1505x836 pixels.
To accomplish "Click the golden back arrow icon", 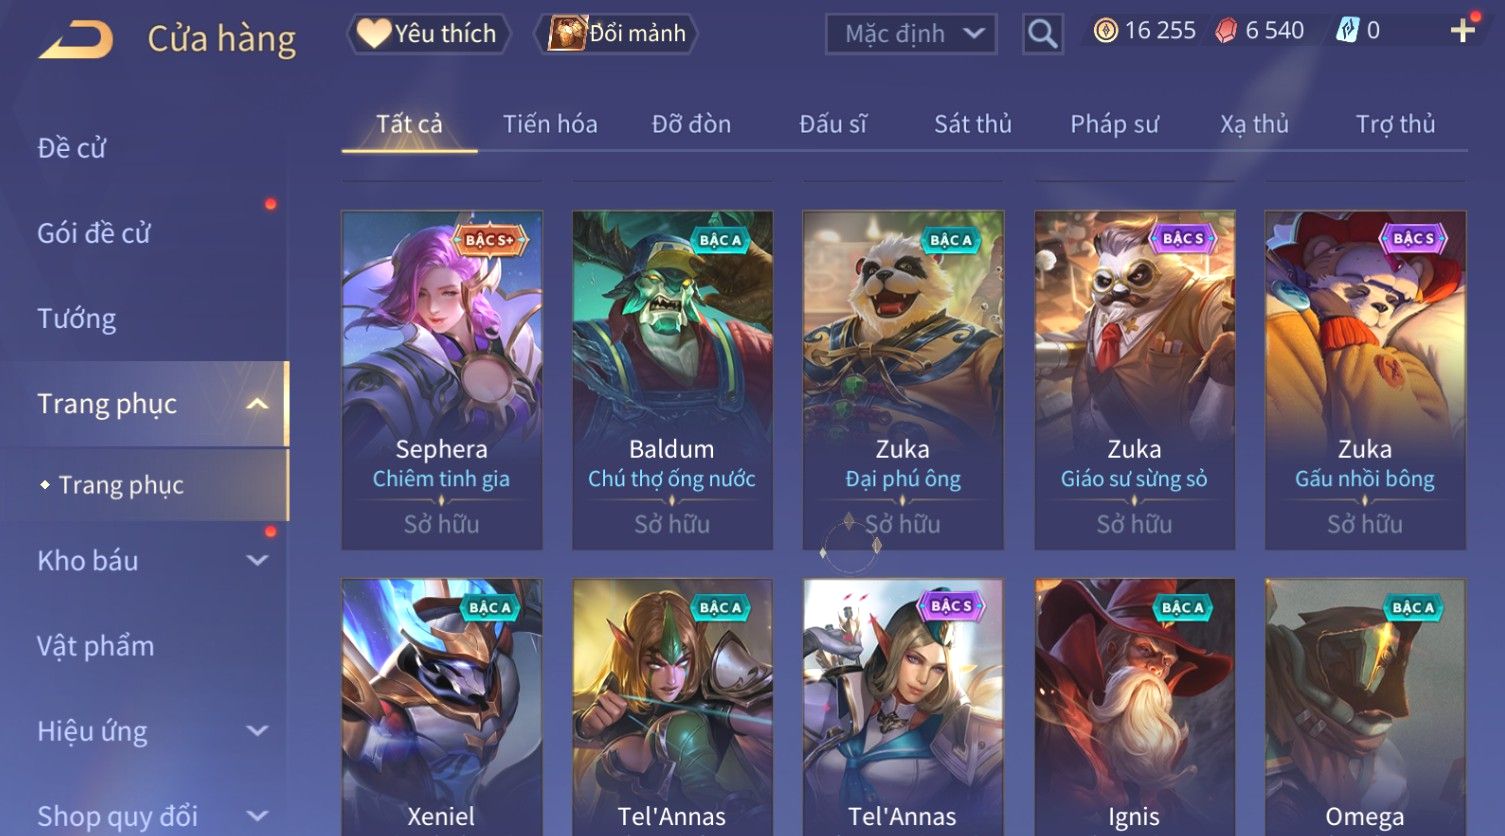I will [76, 40].
